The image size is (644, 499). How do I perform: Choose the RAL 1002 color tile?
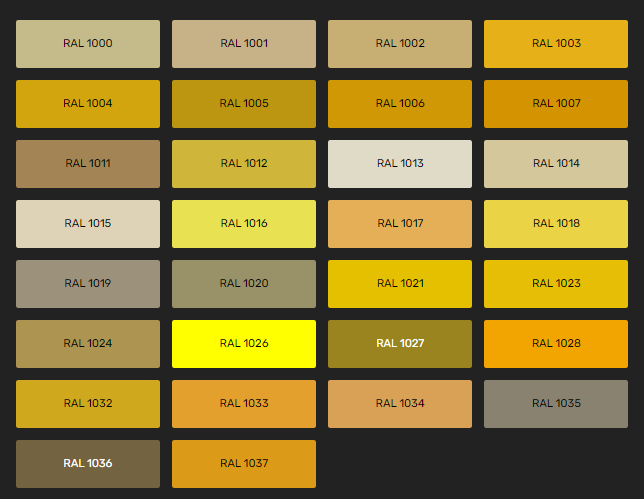click(x=400, y=44)
